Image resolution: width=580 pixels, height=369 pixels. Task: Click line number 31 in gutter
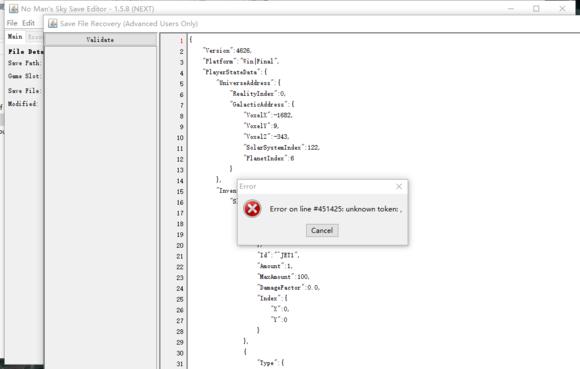click(180, 364)
